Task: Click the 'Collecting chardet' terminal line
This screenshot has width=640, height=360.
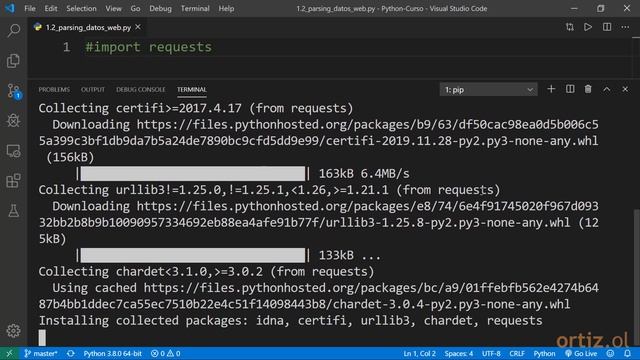Action: click(207, 271)
